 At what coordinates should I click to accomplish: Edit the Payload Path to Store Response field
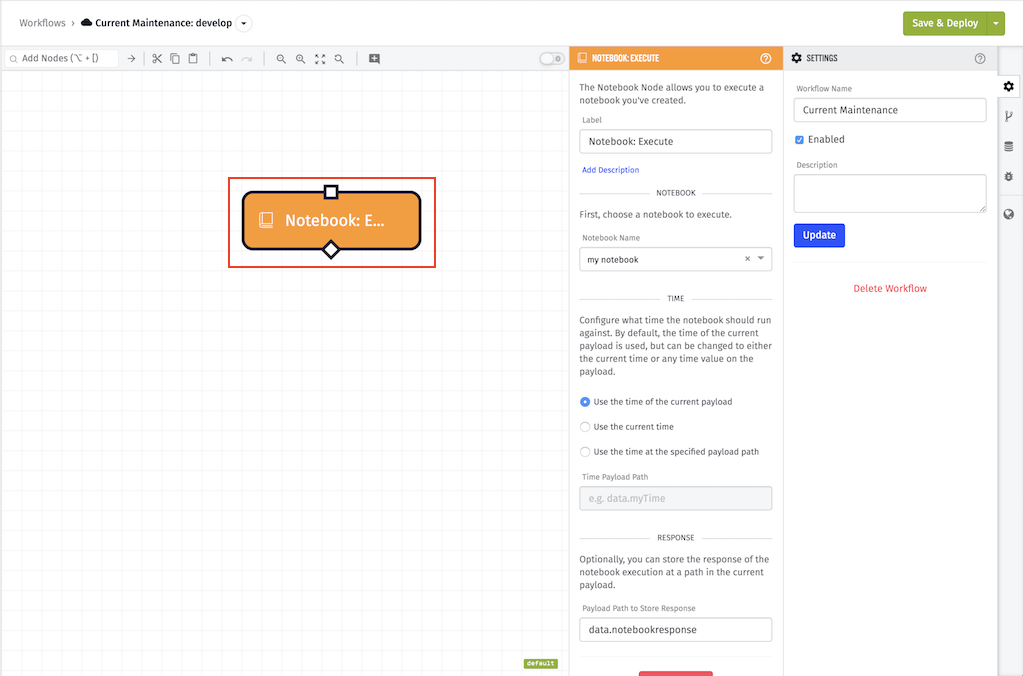click(x=675, y=630)
